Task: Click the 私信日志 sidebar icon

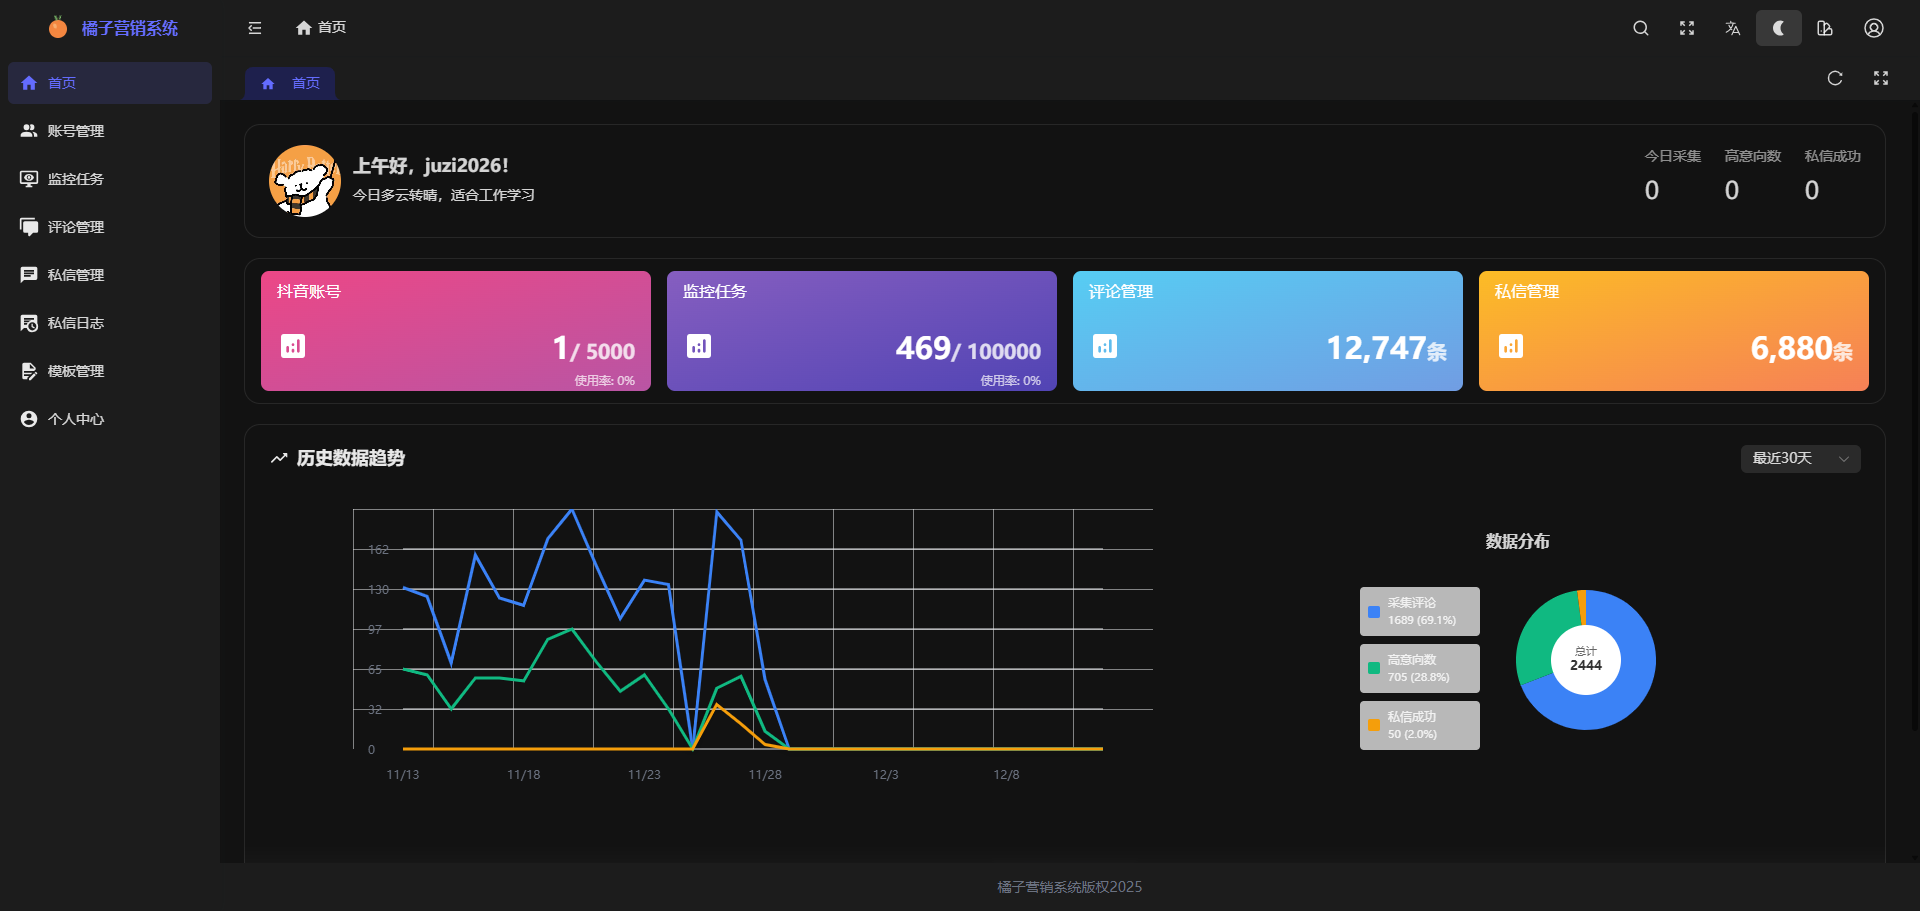Action: (x=29, y=323)
